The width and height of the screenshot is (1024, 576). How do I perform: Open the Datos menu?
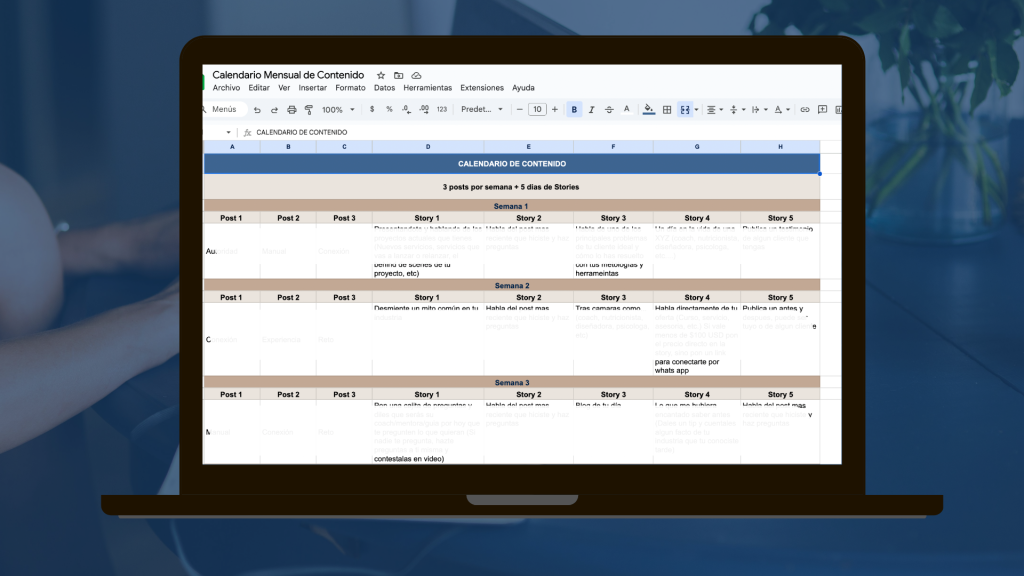(x=385, y=88)
